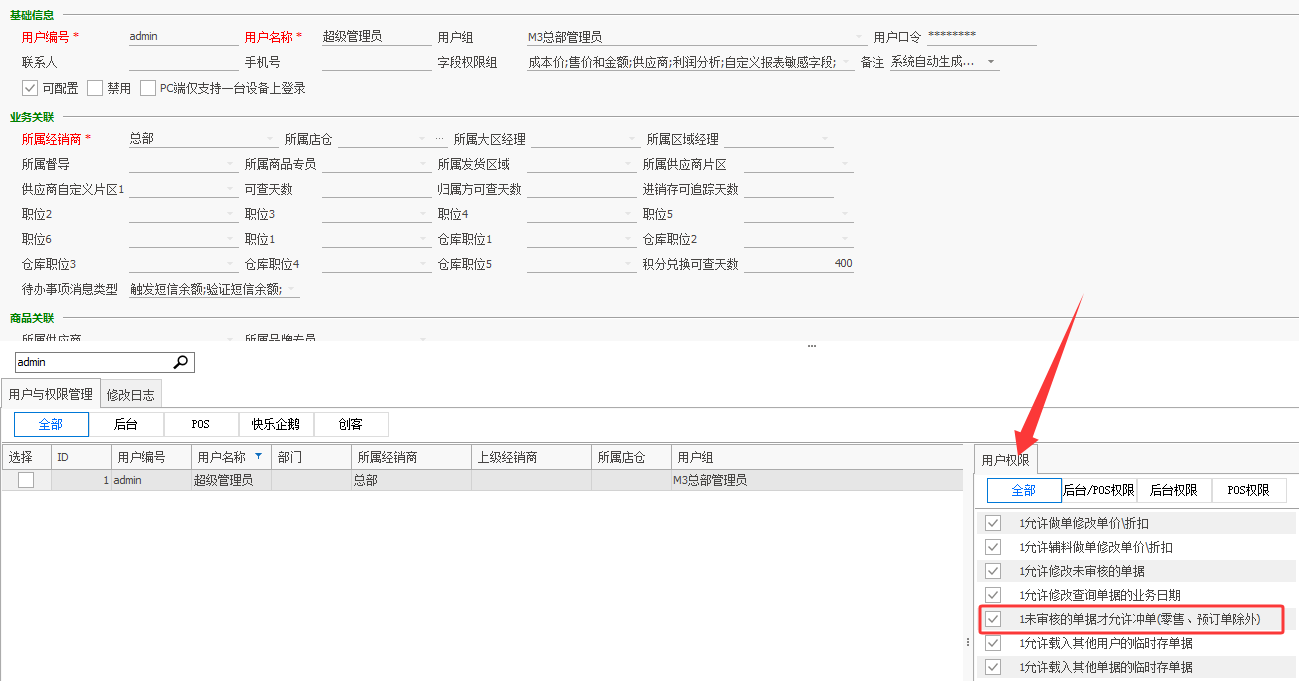Select the admin row checkbox
The width and height of the screenshot is (1299, 681).
(26, 480)
